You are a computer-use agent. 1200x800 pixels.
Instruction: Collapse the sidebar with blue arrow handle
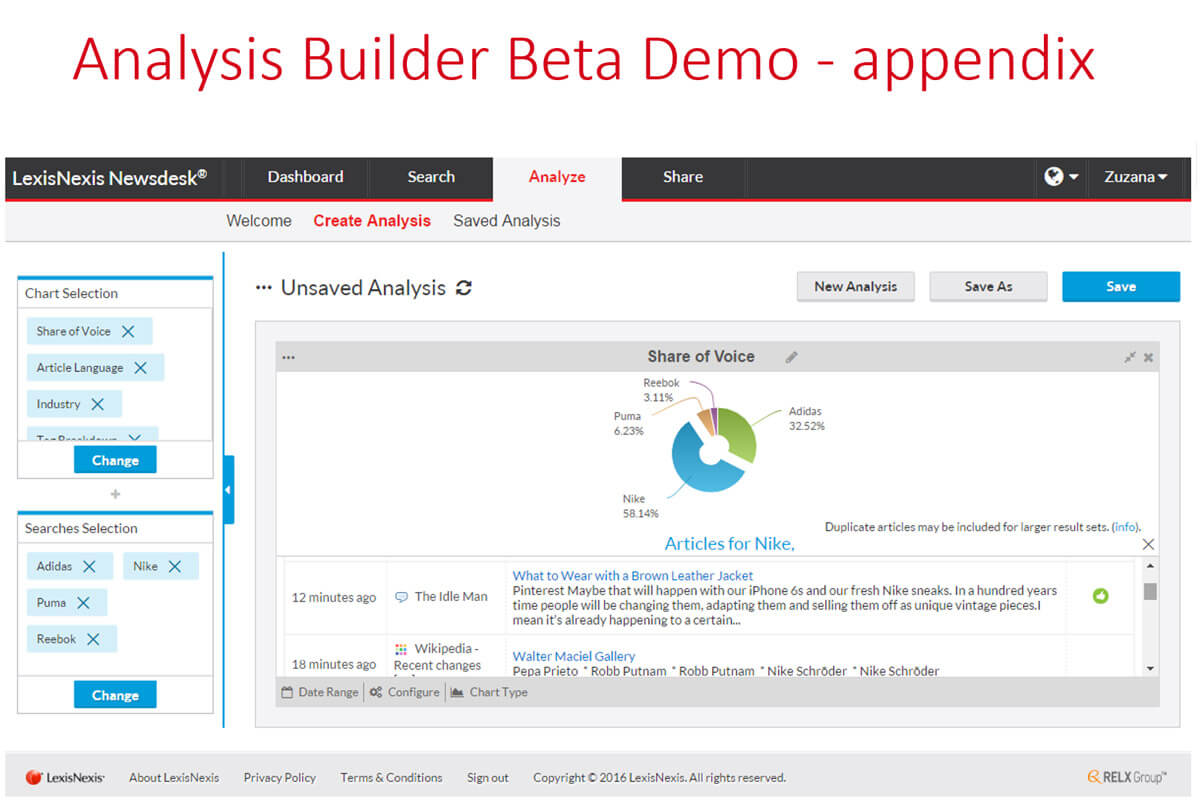(228, 490)
